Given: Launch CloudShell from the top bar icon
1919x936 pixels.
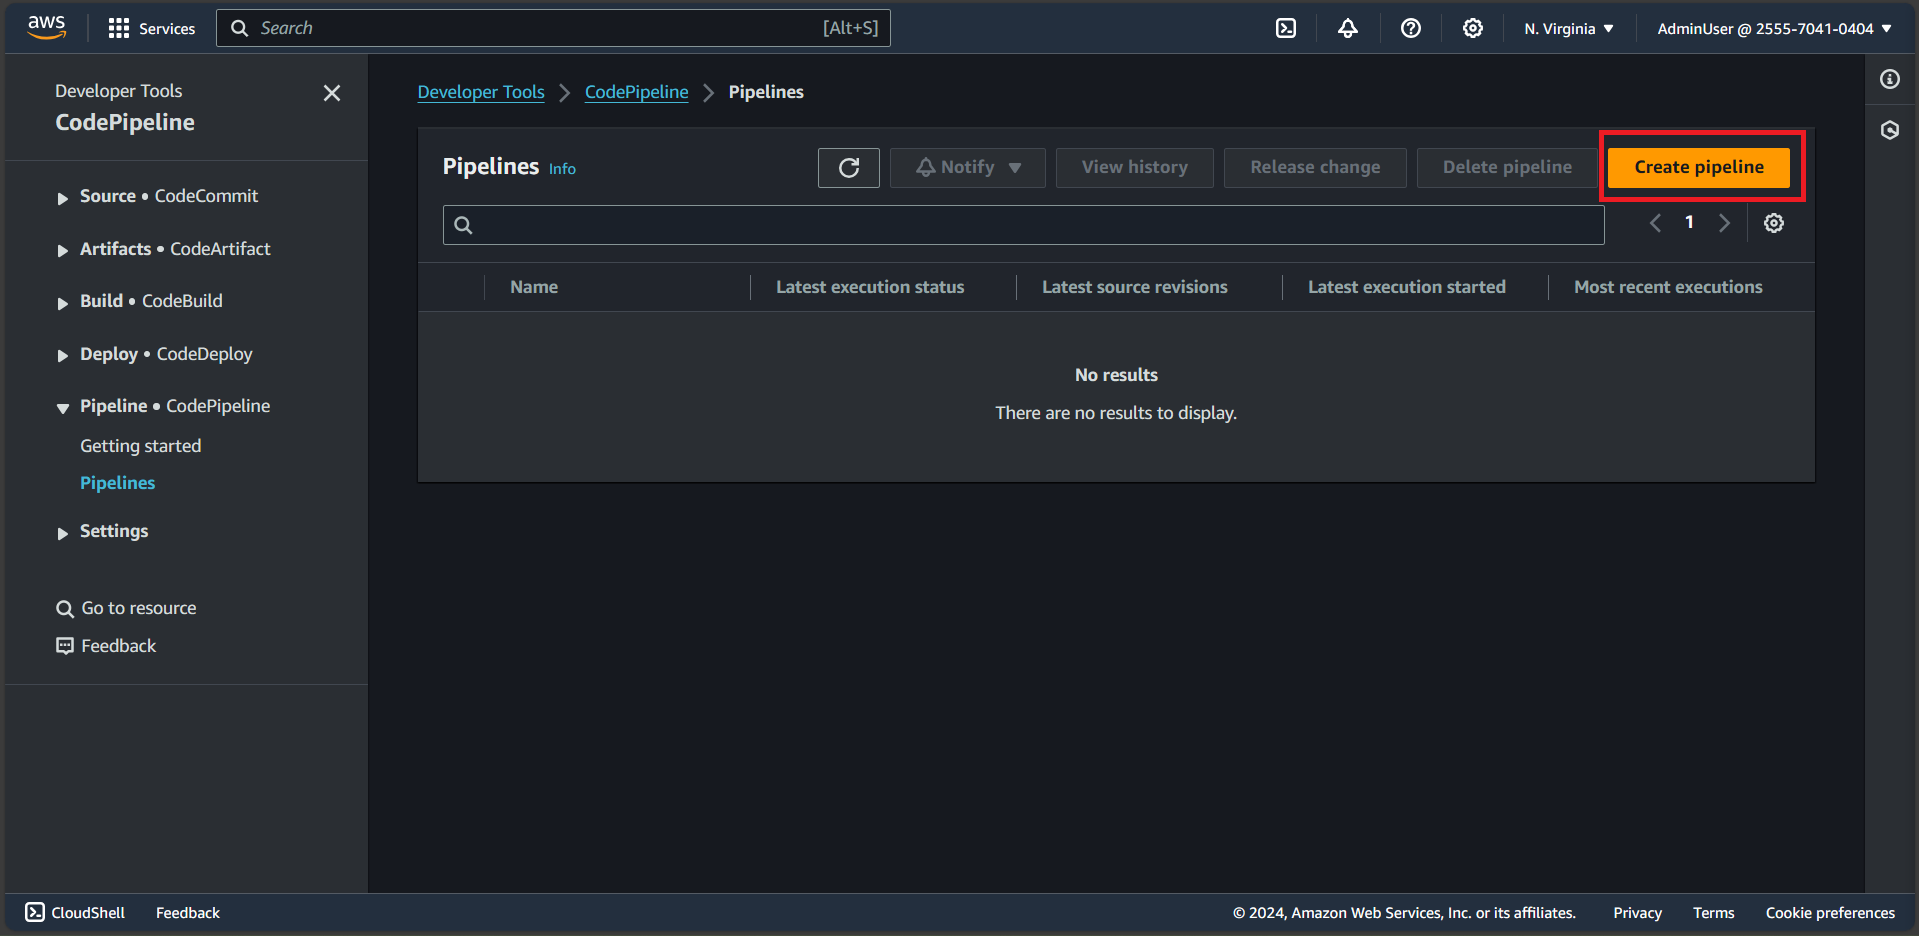Looking at the screenshot, I should 1286,28.
